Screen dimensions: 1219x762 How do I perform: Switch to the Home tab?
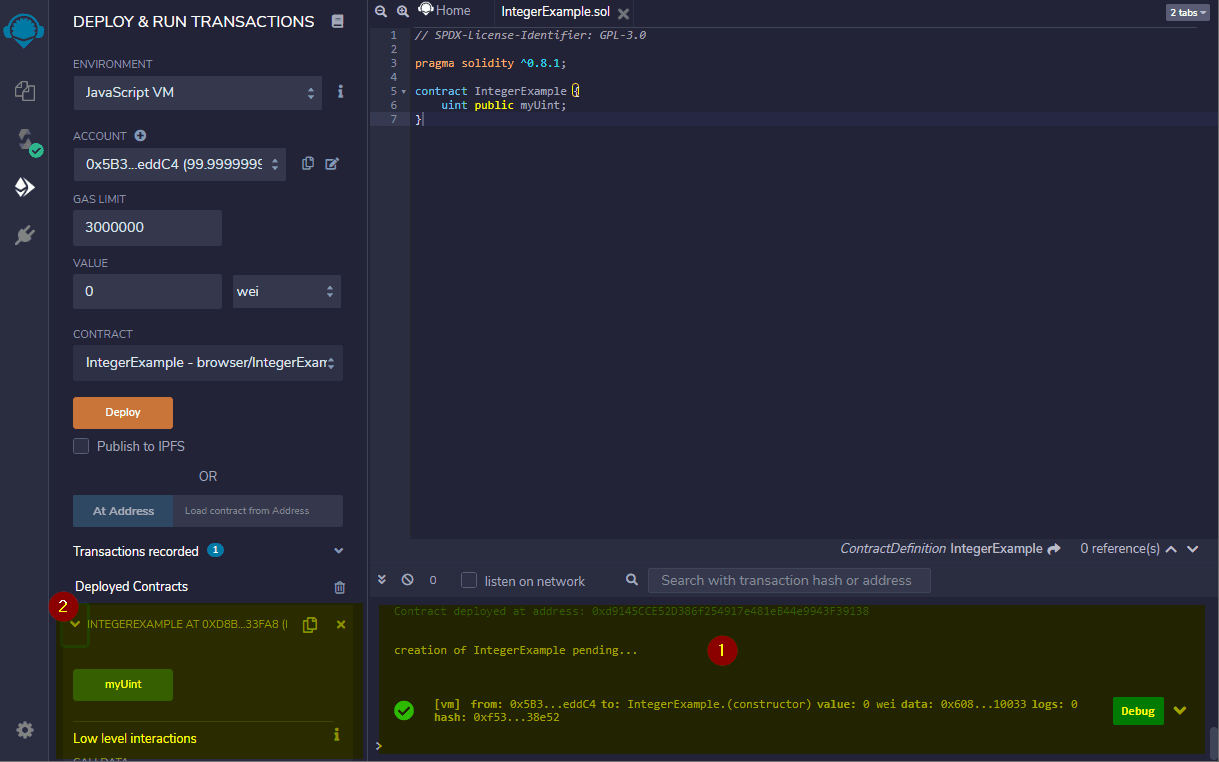445,11
